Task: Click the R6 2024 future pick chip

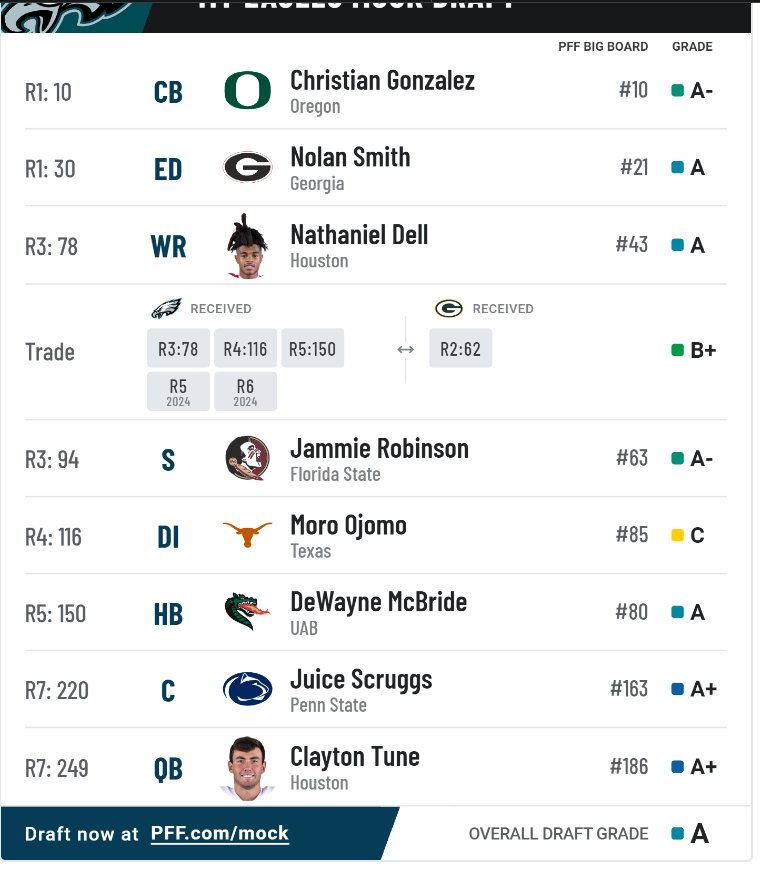Action: pyautogui.click(x=245, y=391)
